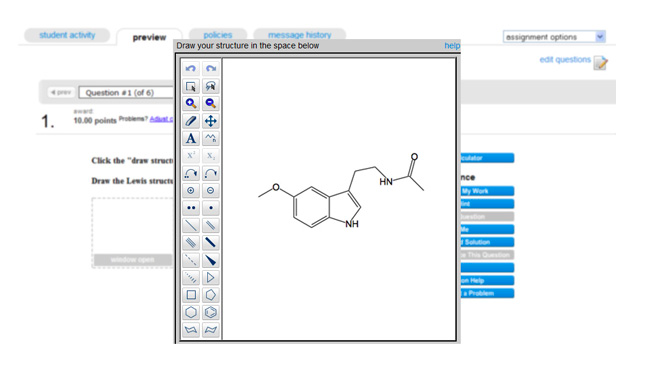Click the undo arrow icon
Image resolution: width=669 pixels, height=377 pixels.
click(x=191, y=69)
